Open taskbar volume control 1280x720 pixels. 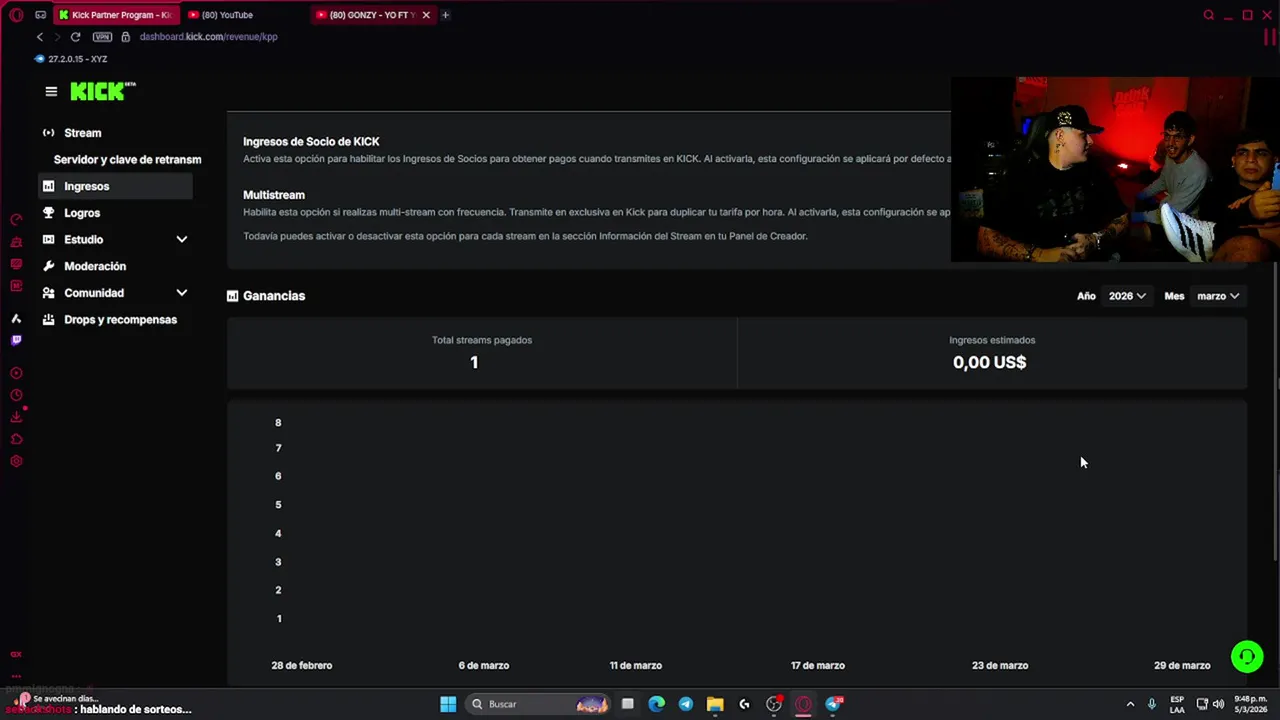pyautogui.click(x=1218, y=704)
